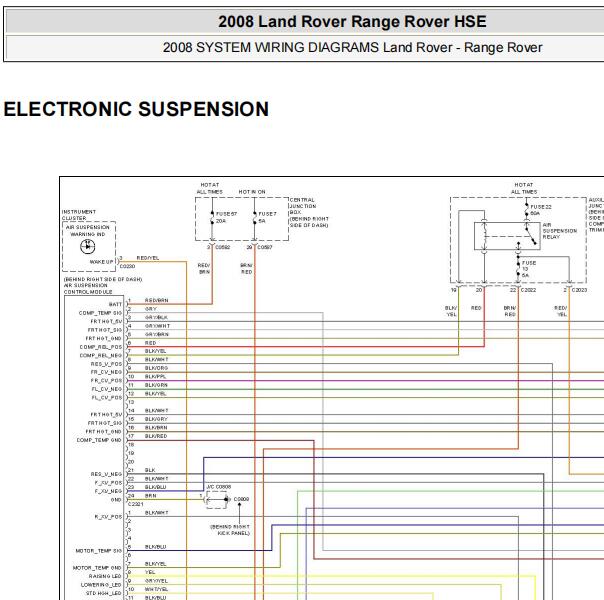Click the 'C0230' connector label
The height and width of the screenshot is (600, 604).
tap(127, 266)
